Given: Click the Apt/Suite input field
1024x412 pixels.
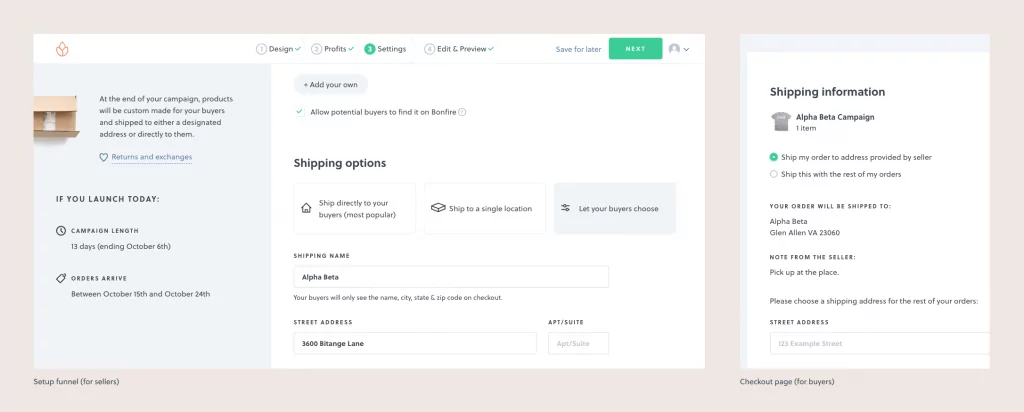Looking at the screenshot, I should click(x=578, y=343).
